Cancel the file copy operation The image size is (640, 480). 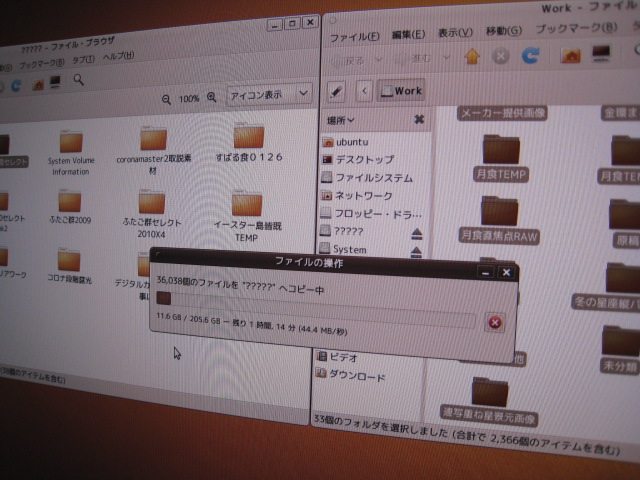click(x=494, y=321)
